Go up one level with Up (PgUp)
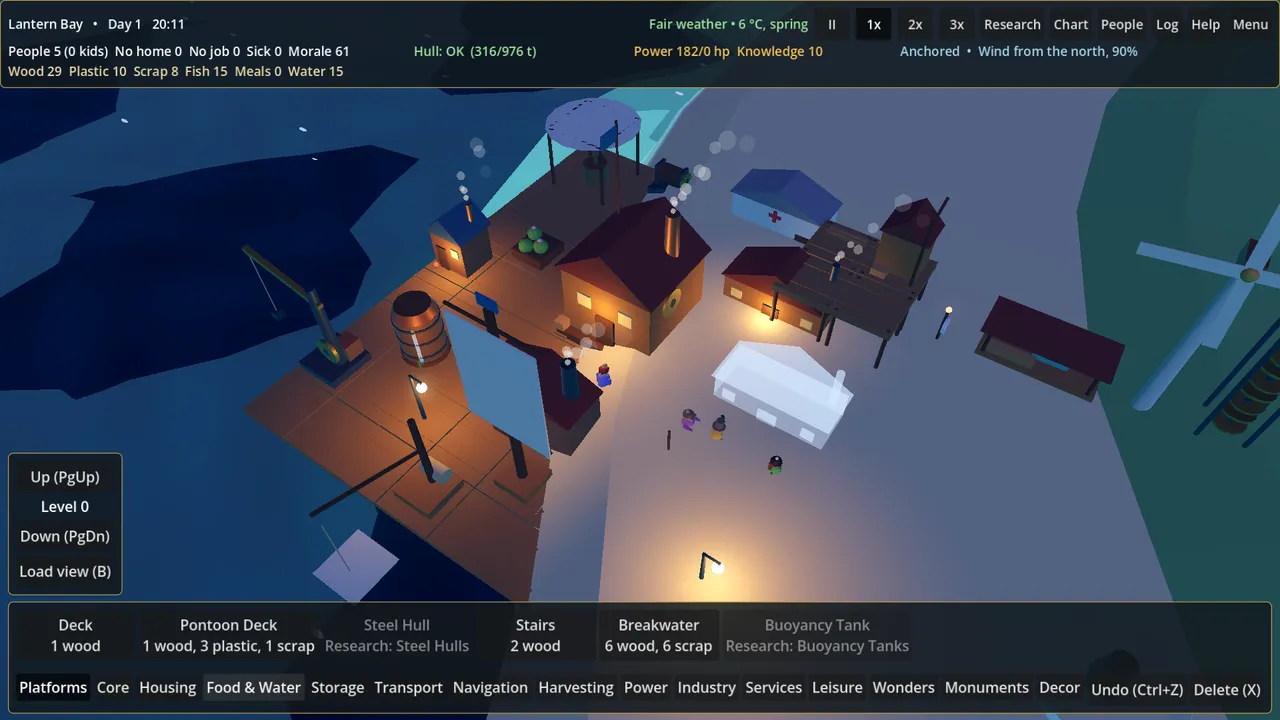The width and height of the screenshot is (1280, 720). [x=65, y=477]
